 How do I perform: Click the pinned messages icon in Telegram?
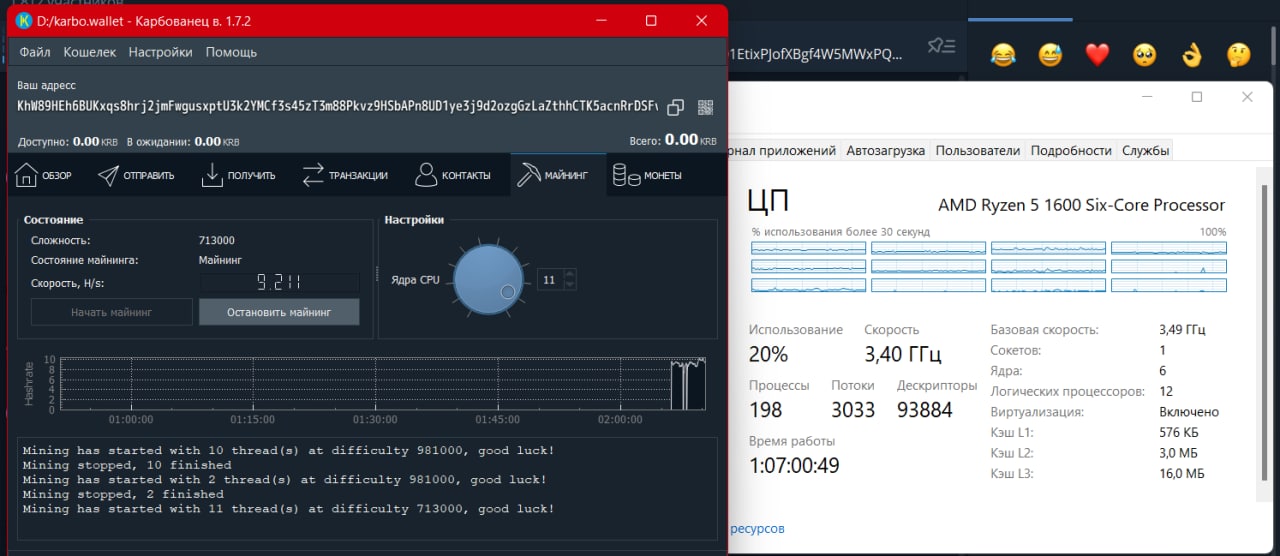(942, 46)
